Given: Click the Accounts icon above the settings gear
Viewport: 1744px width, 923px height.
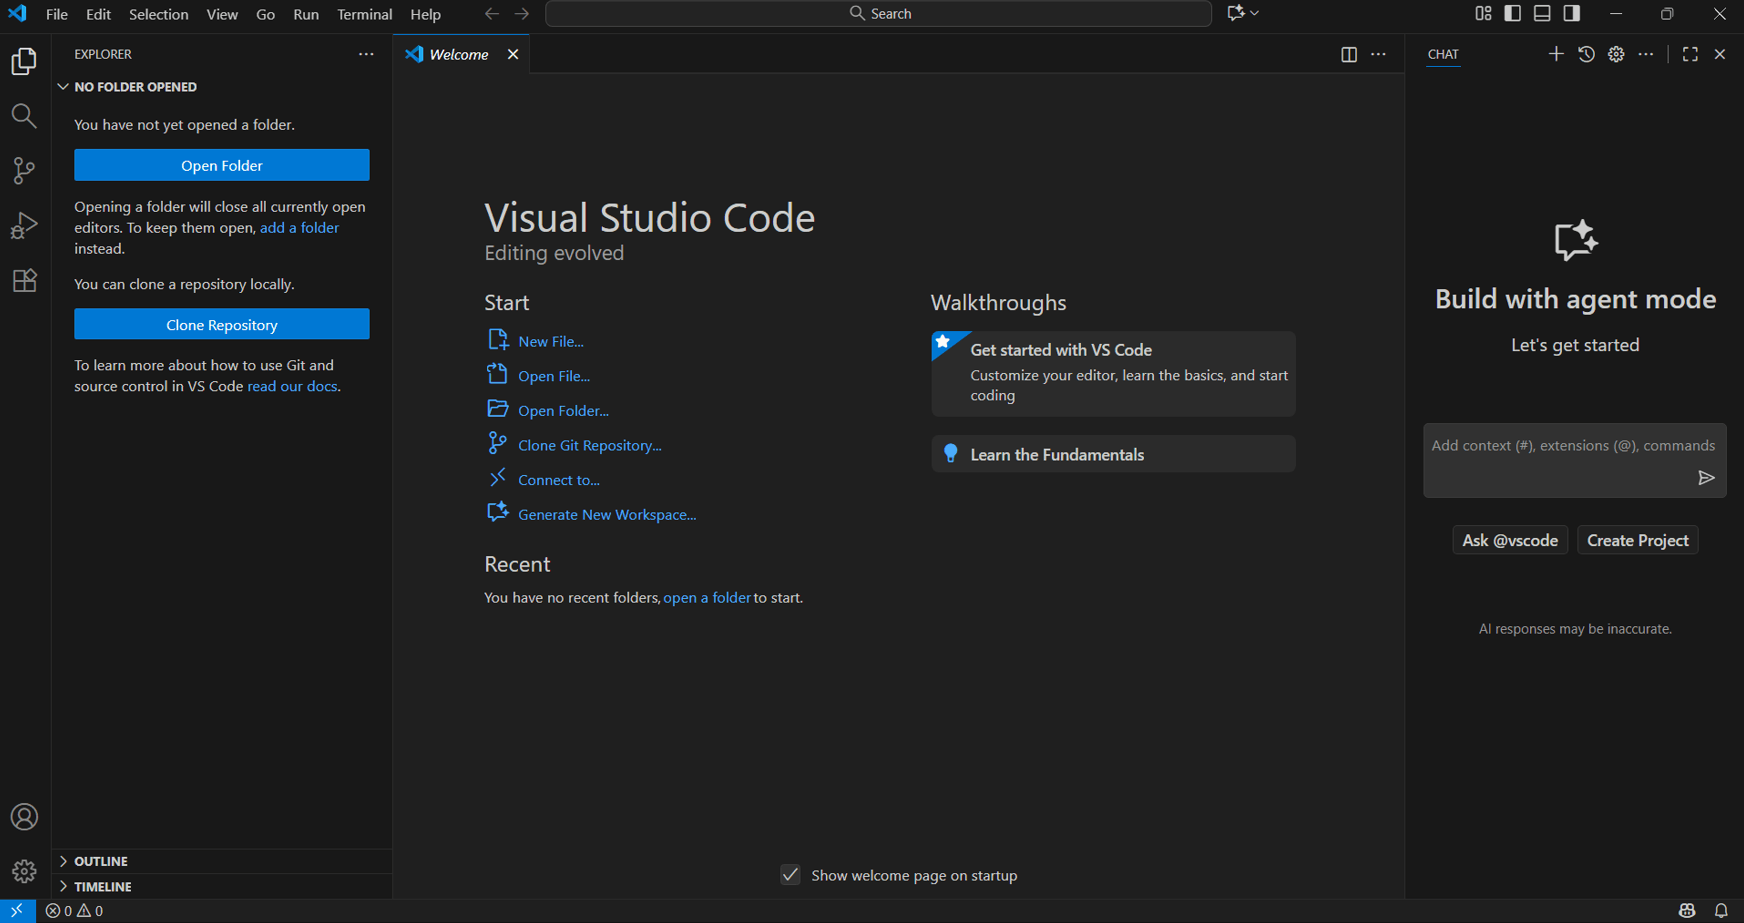Looking at the screenshot, I should point(24,817).
